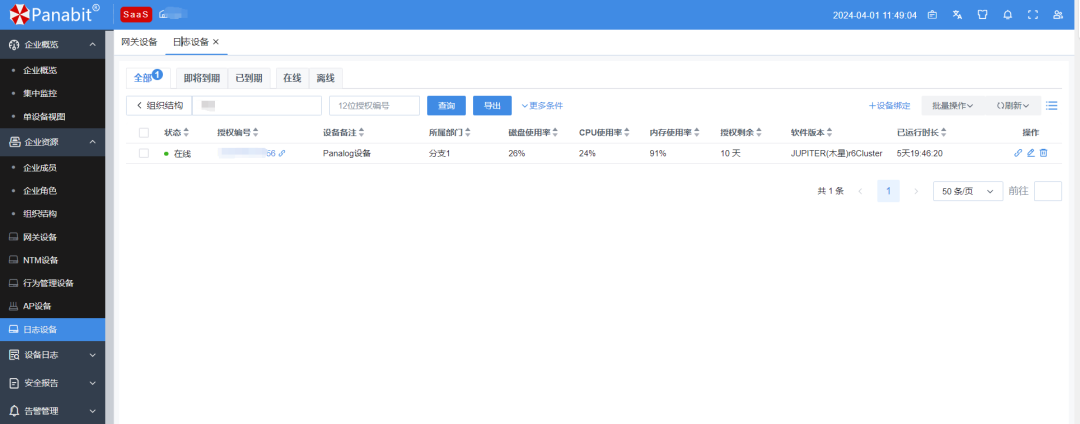Image resolution: width=1080 pixels, height=424 pixels.
Task: Delete the Panalog设备 row with trash icon
Action: click(x=1043, y=153)
